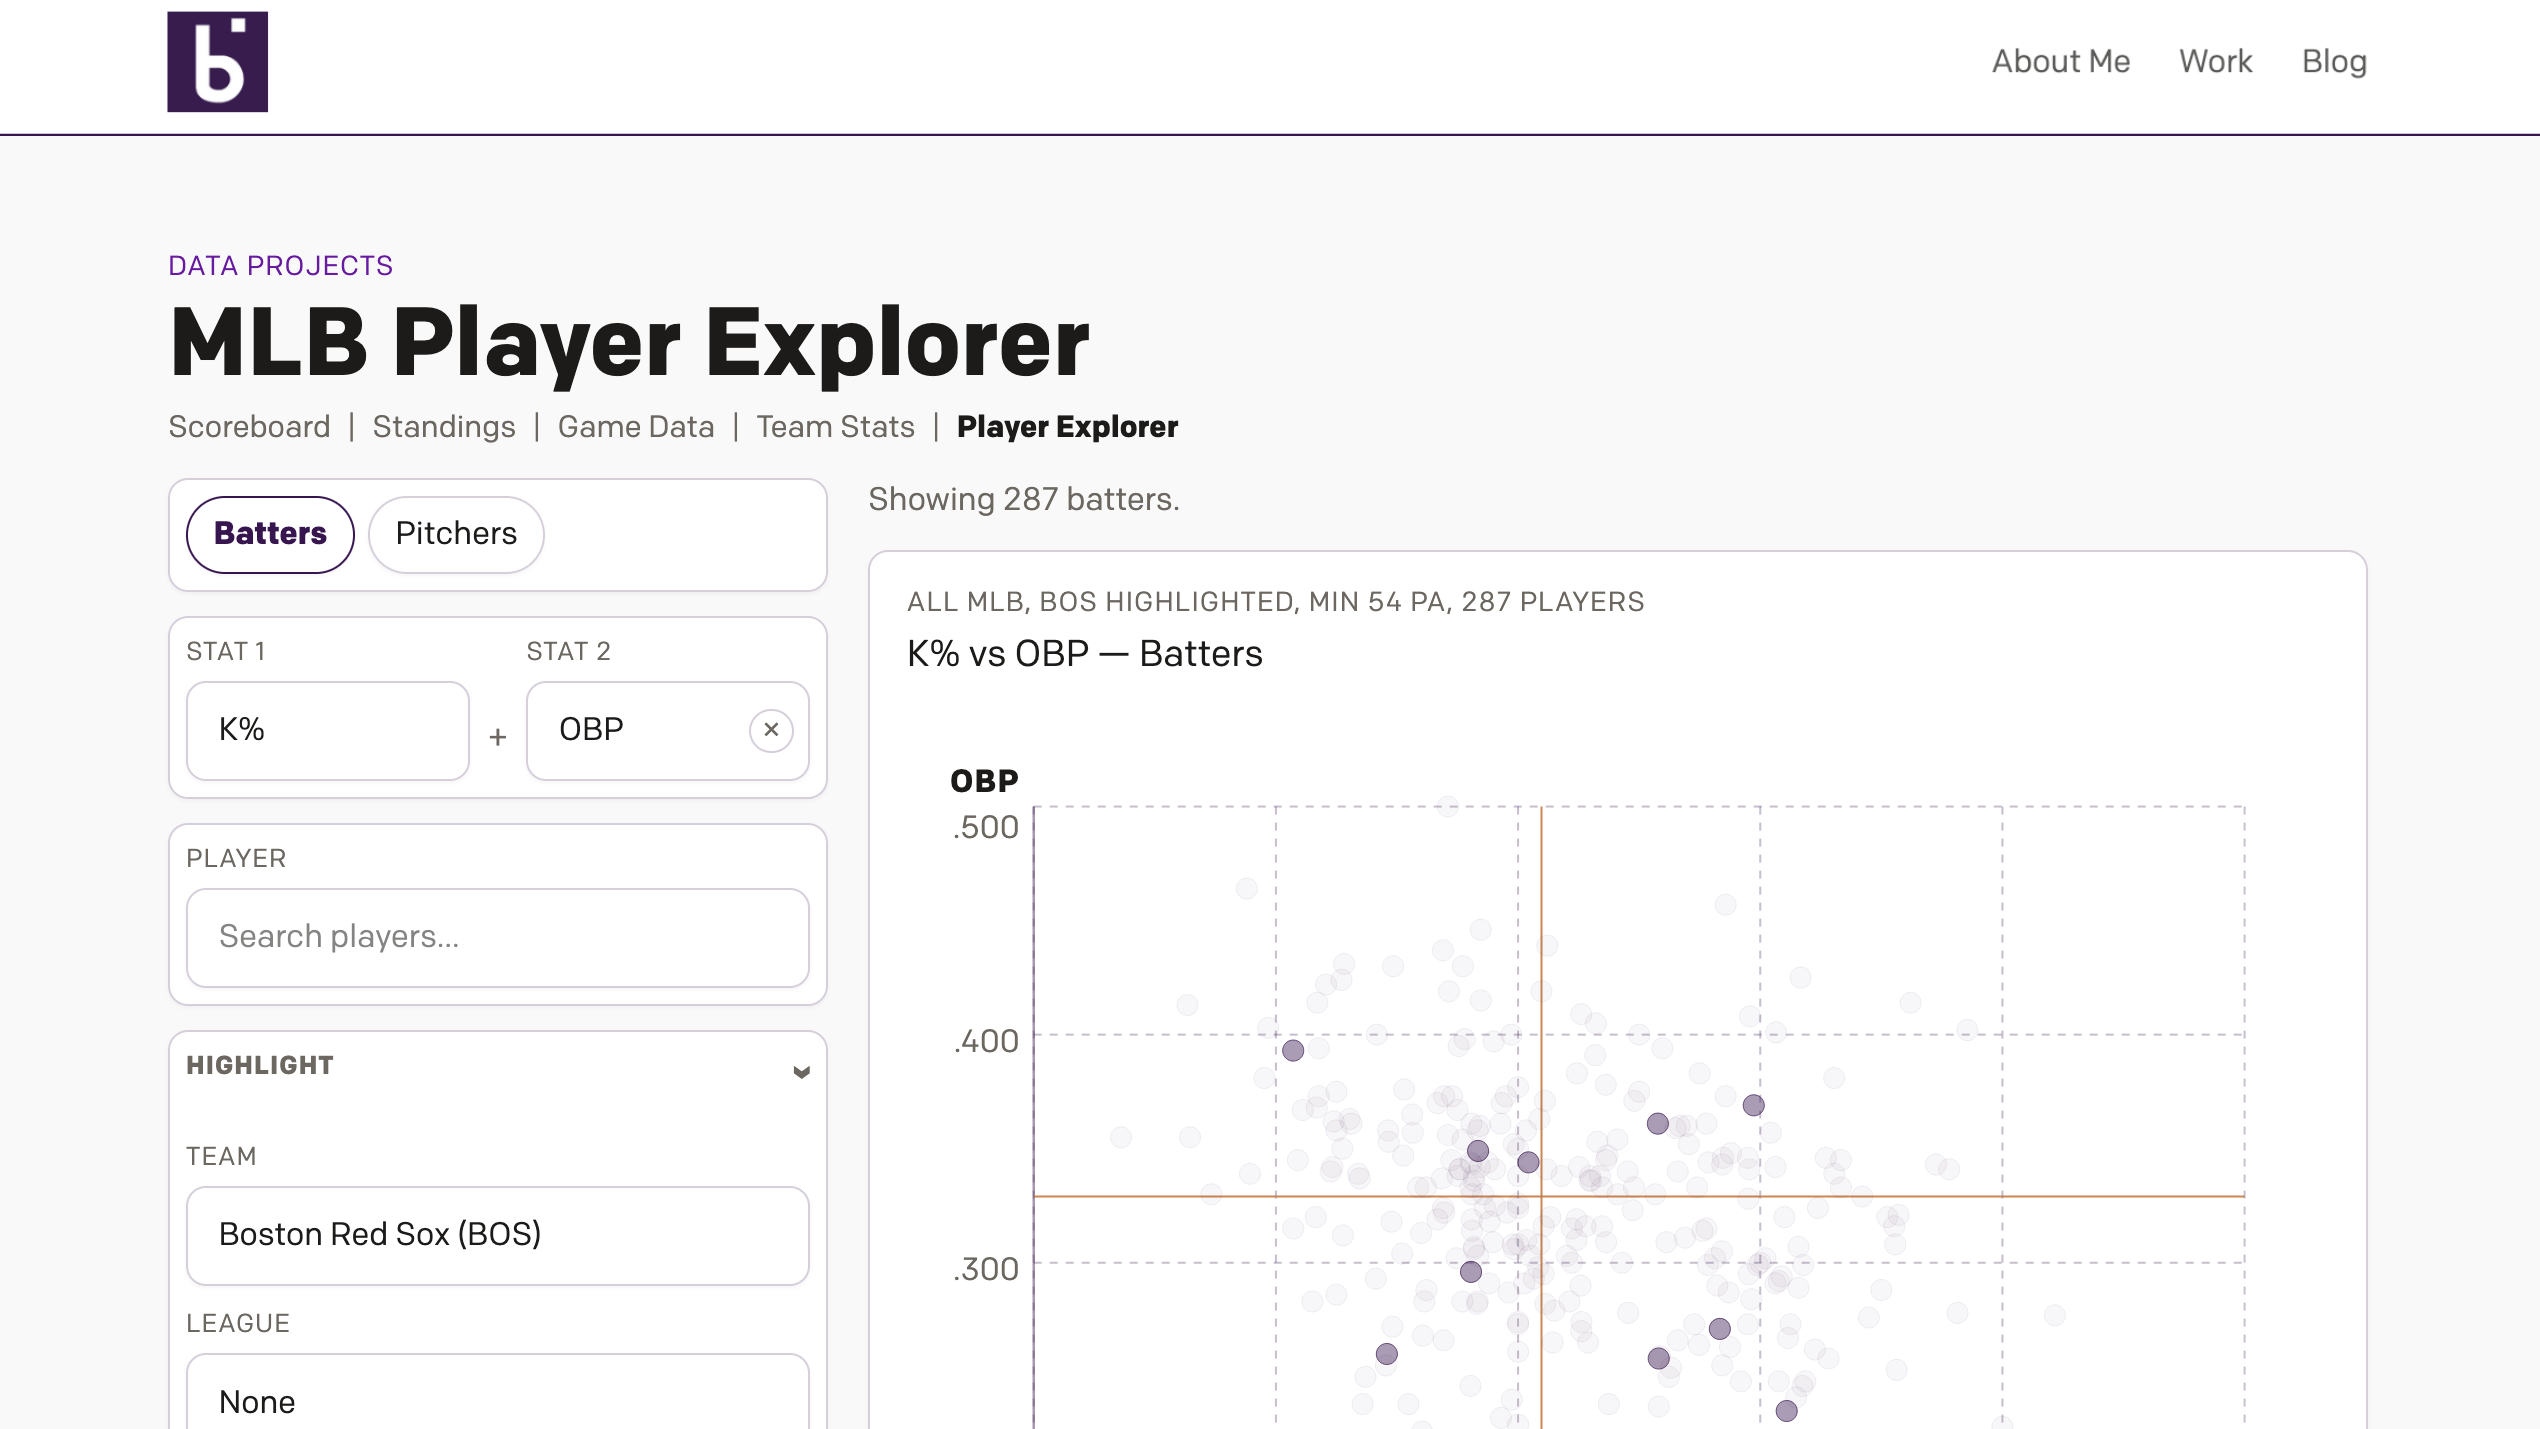
Task: Open Team Stats page
Action: [835, 427]
